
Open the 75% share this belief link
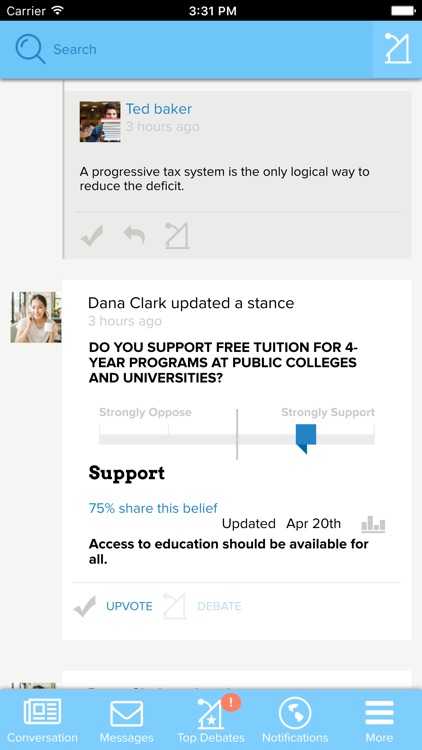pyautogui.click(x=153, y=508)
